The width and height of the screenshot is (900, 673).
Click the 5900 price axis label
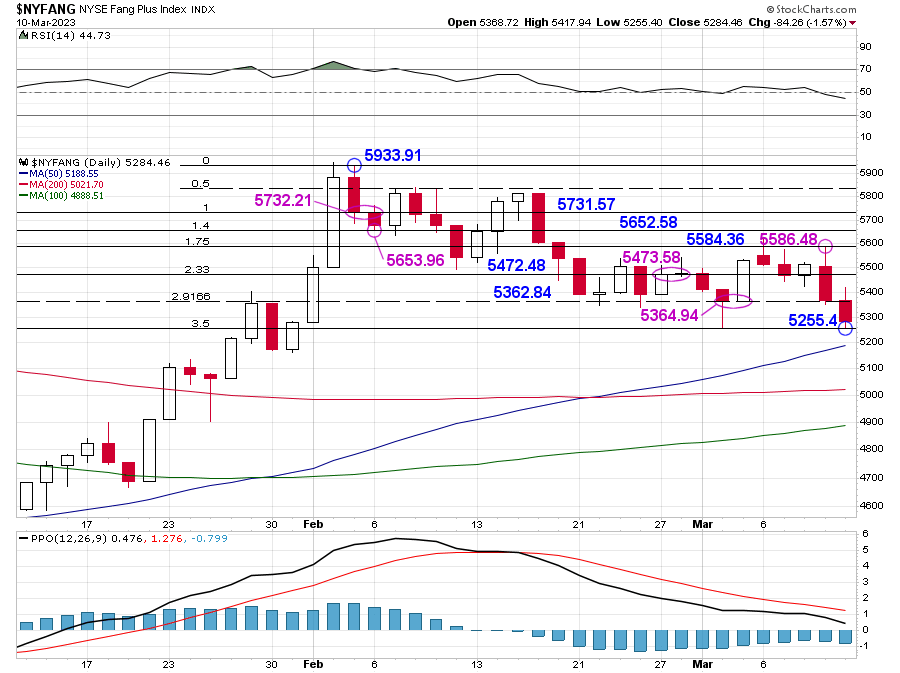tap(871, 173)
